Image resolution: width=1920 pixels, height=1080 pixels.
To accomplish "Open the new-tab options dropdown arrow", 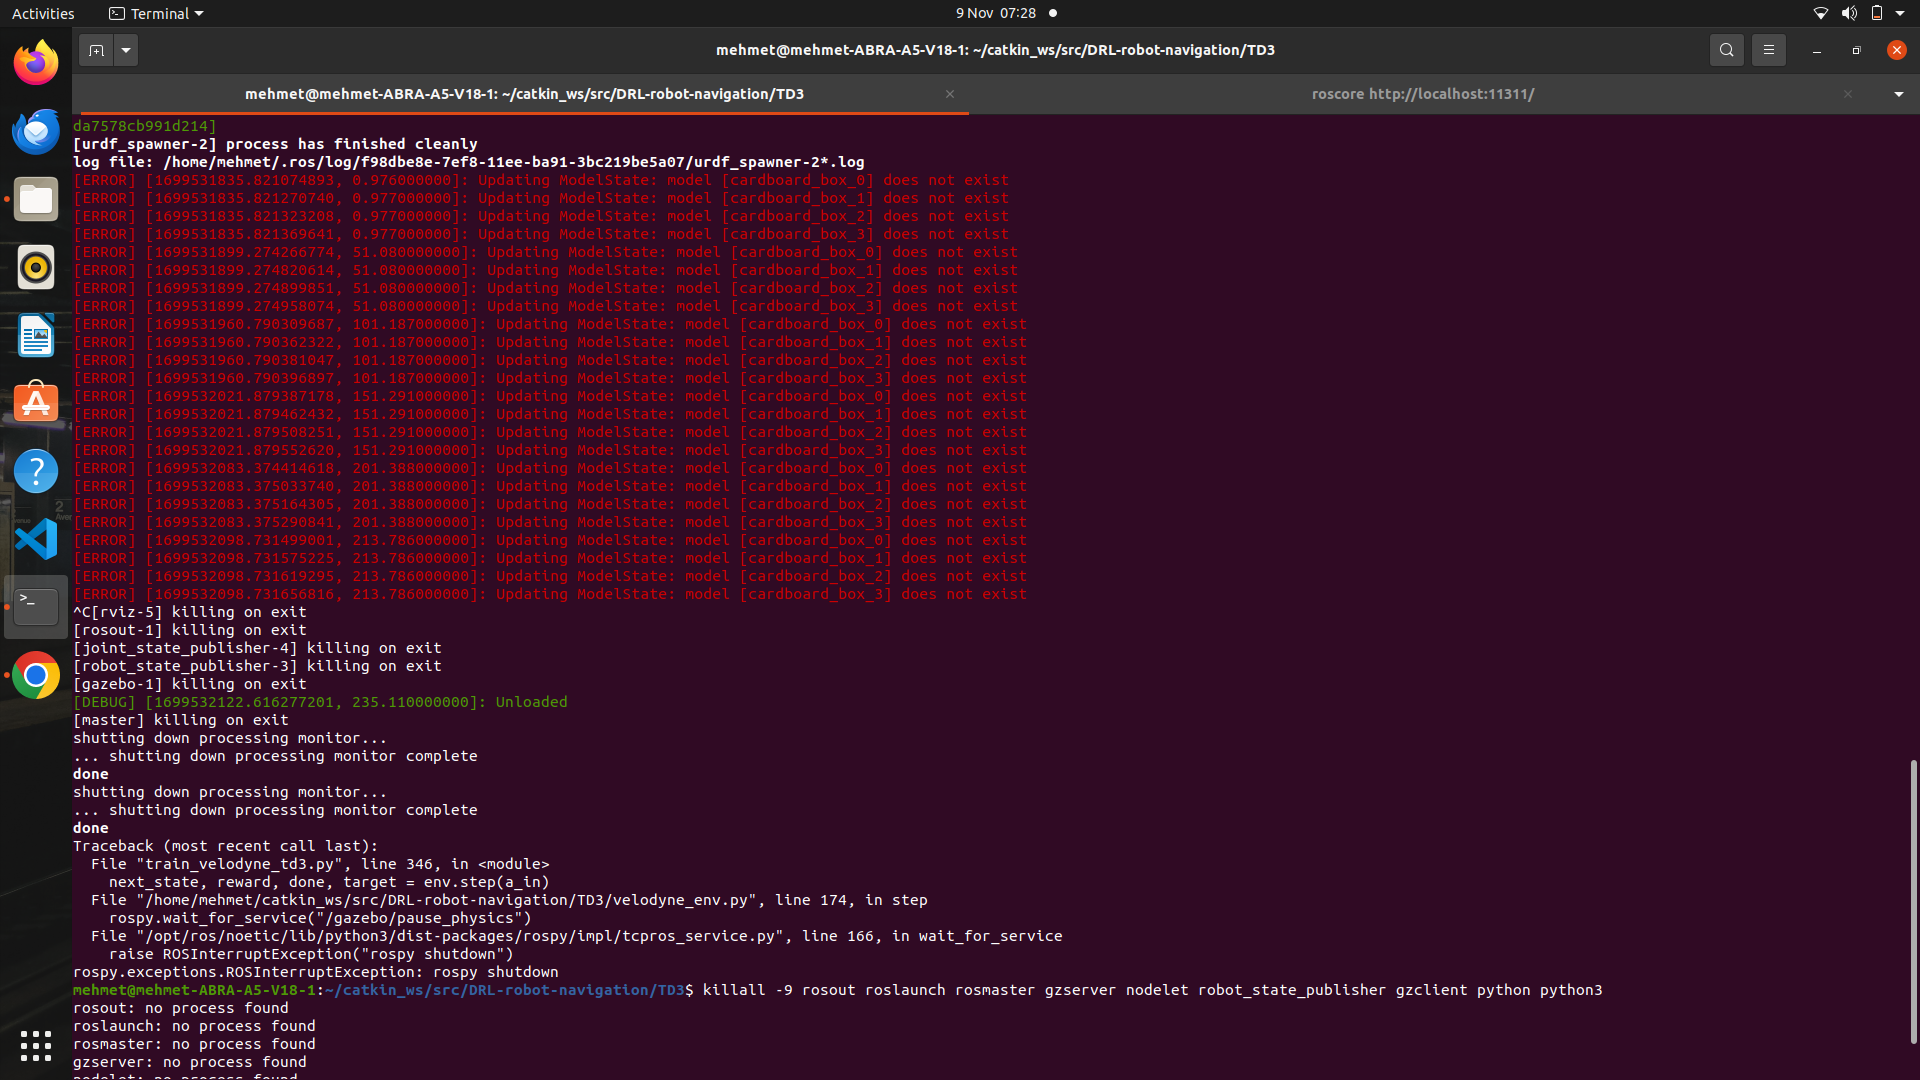I will click(126, 50).
